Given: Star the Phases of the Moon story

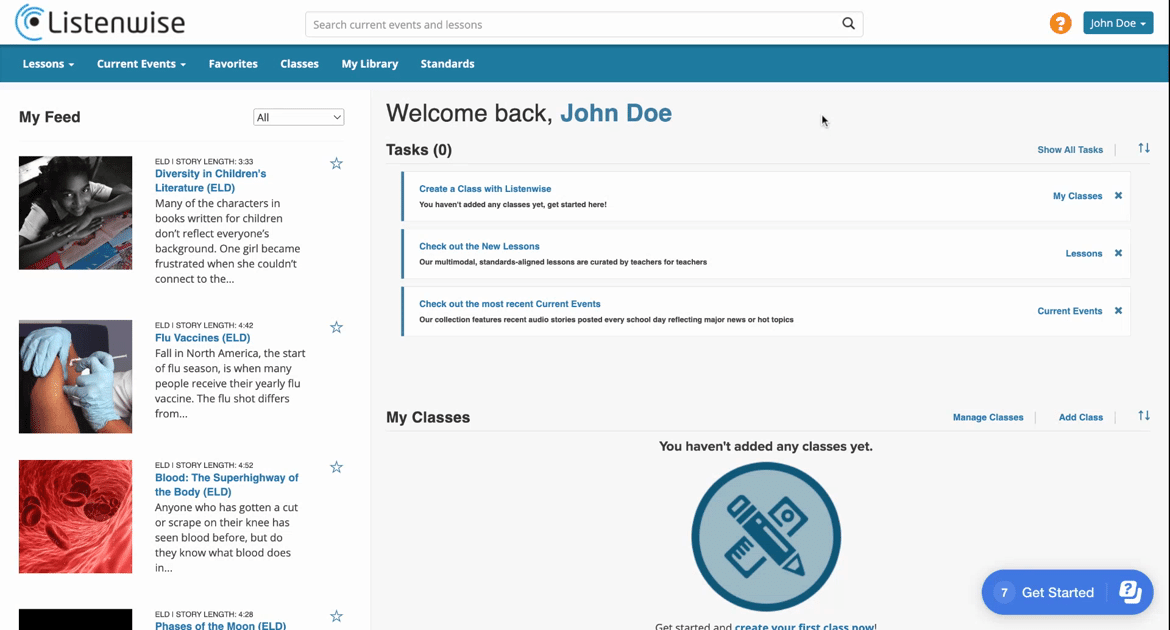Looking at the screenshot, I should tap(337, 616).
